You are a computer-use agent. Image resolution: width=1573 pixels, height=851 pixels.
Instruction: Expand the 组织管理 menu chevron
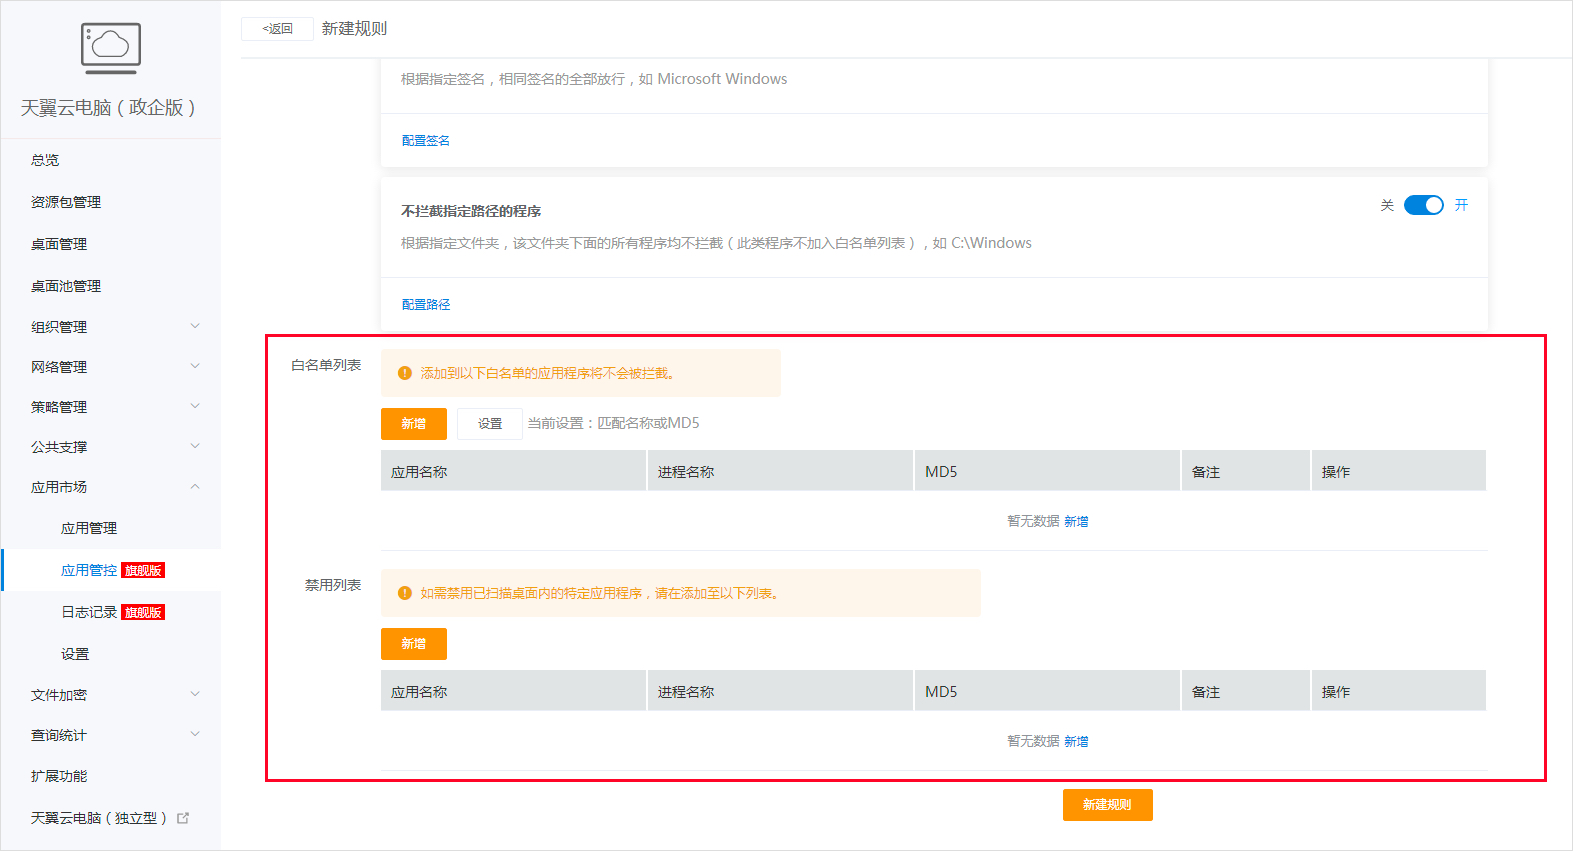195,326
